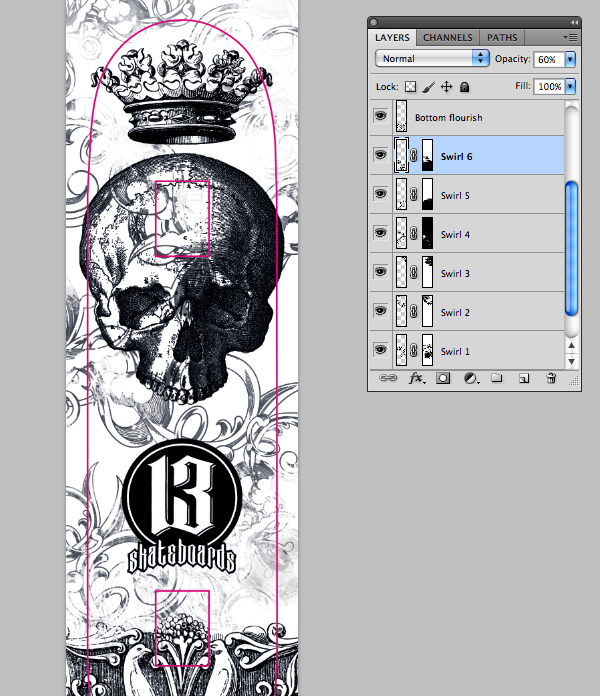Create a new group folder icon
Screen dimensions: 600x696
click(497, 378)
